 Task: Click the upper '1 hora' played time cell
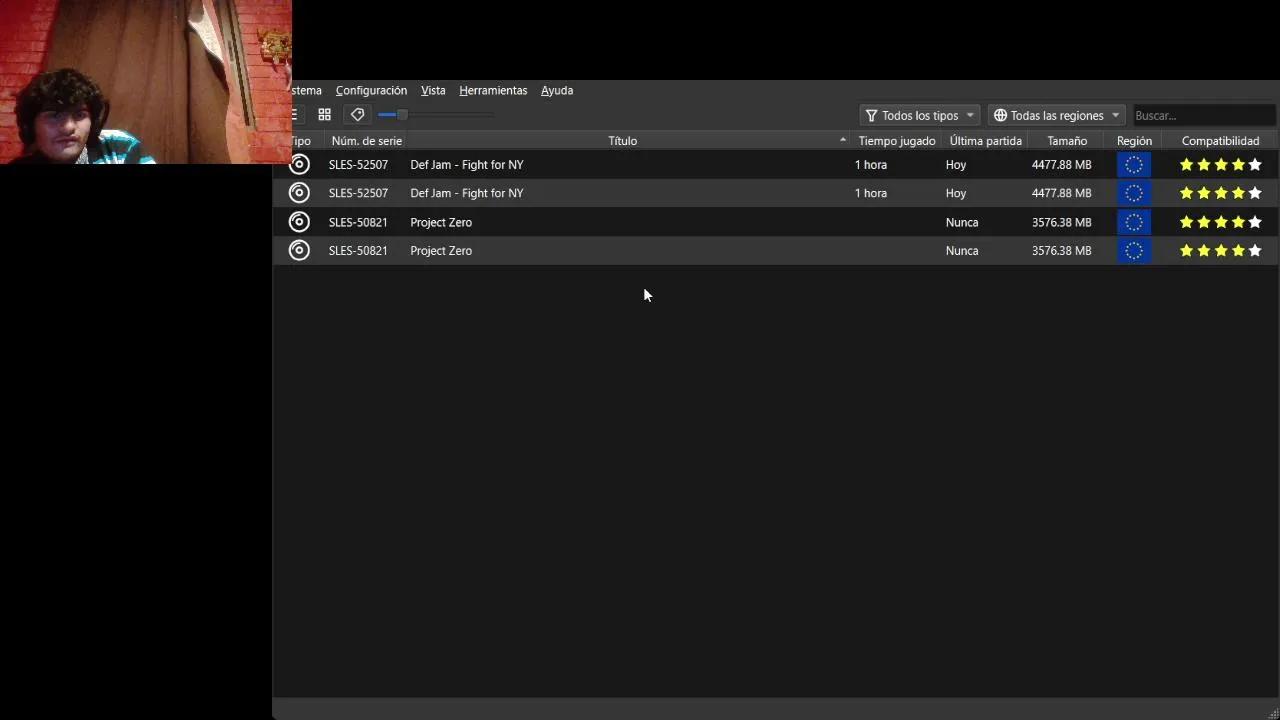870,165
